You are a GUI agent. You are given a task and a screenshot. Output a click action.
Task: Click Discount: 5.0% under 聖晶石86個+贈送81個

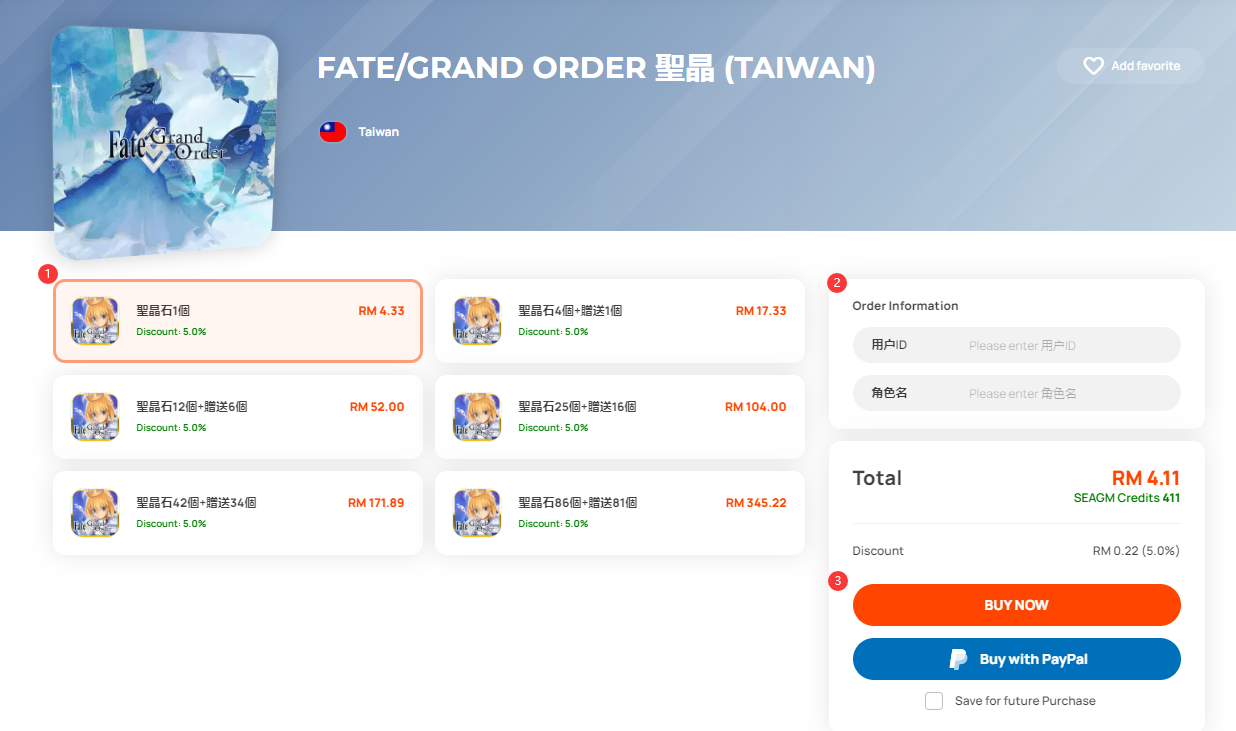click(553, 524)
